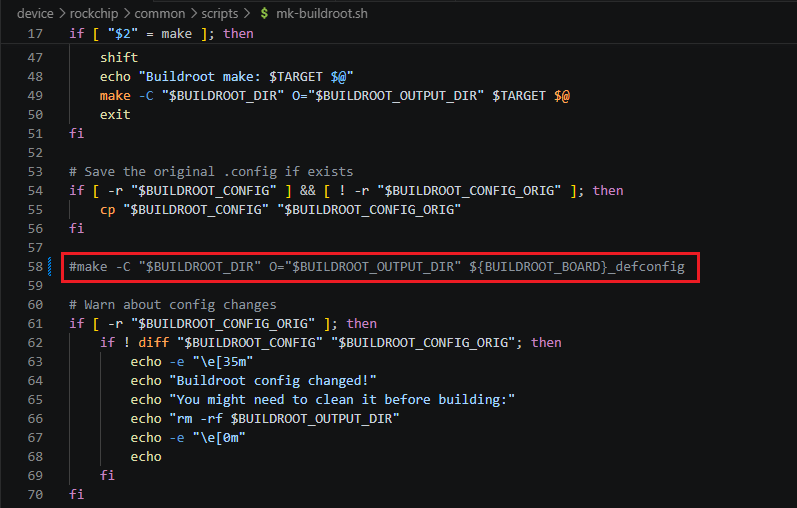
Task: Click 'Buildroot config changed!' string
Action: point(273,381)
